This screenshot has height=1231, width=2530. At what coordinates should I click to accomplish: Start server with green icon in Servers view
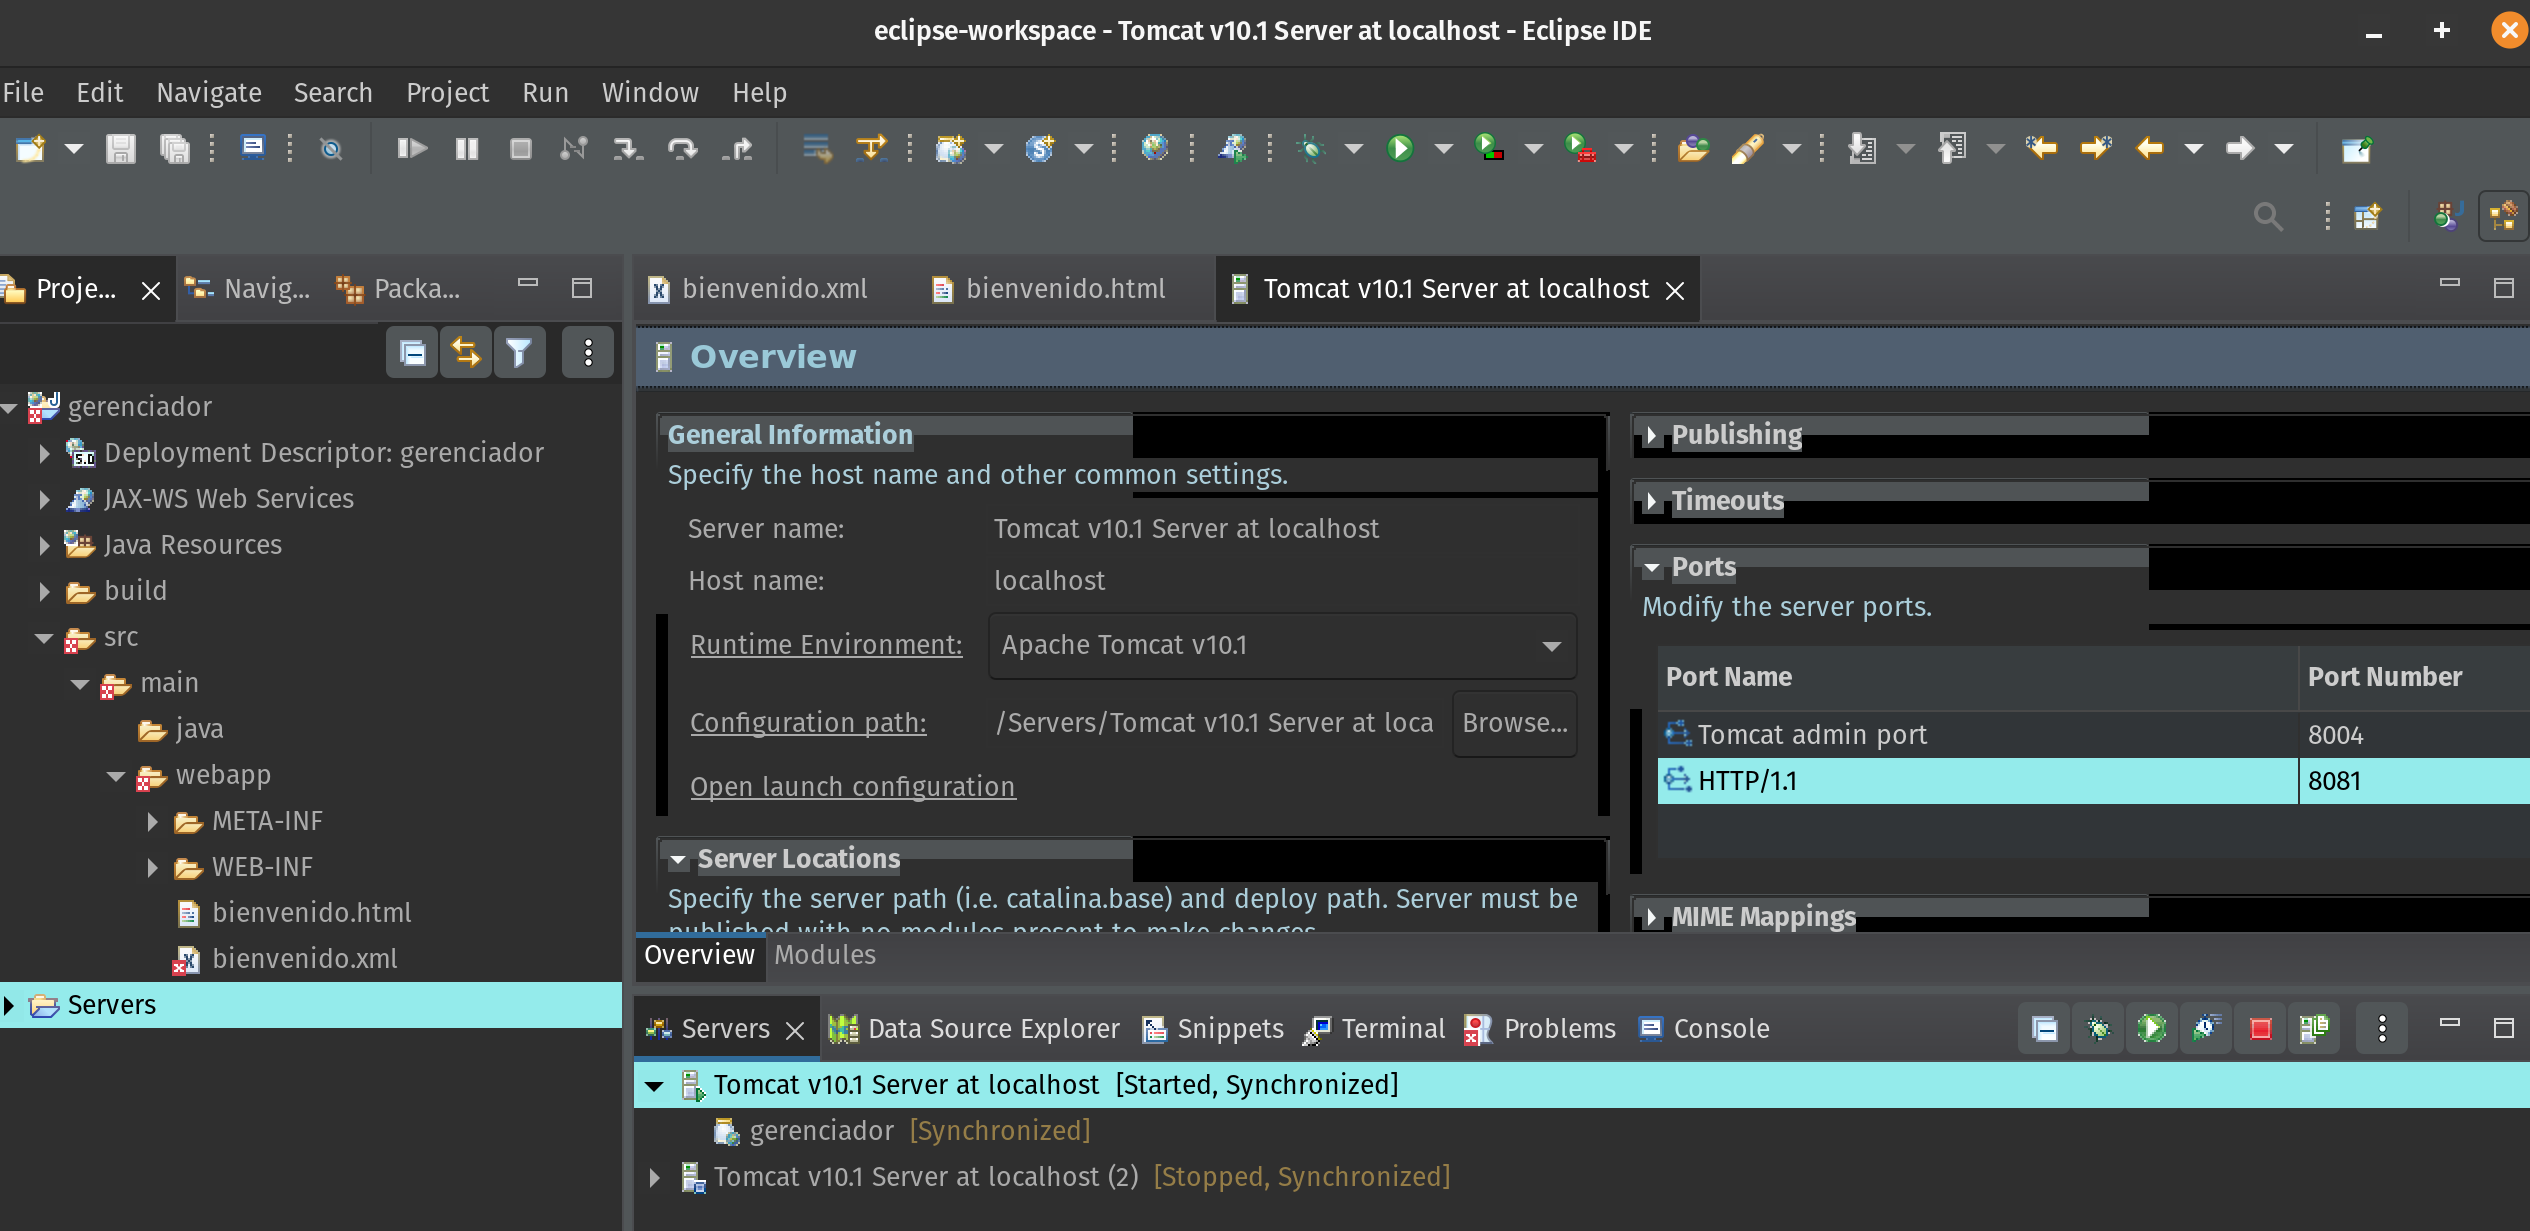pos(2152,1029)
